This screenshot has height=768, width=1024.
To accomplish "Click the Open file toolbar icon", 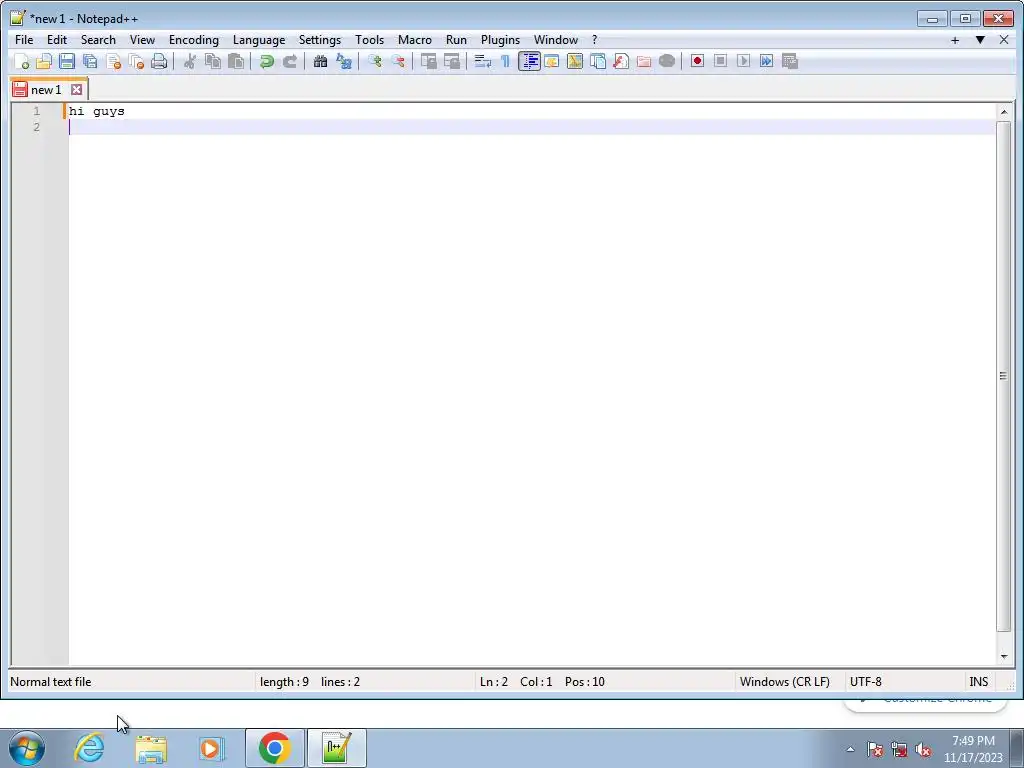I will (44, 61).
